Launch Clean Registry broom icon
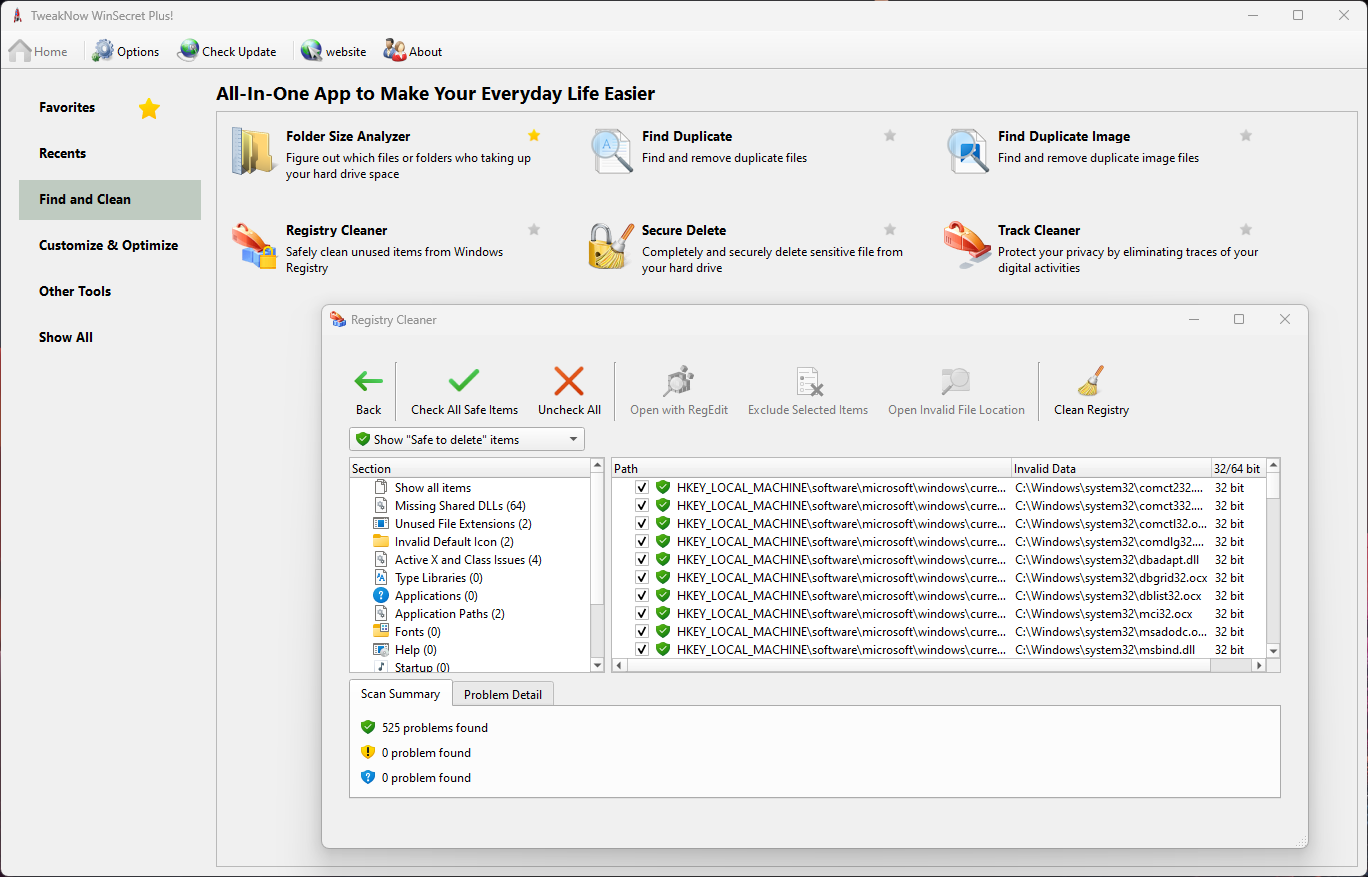This screenshot has height=877, width=1368. click(1091, 381)
